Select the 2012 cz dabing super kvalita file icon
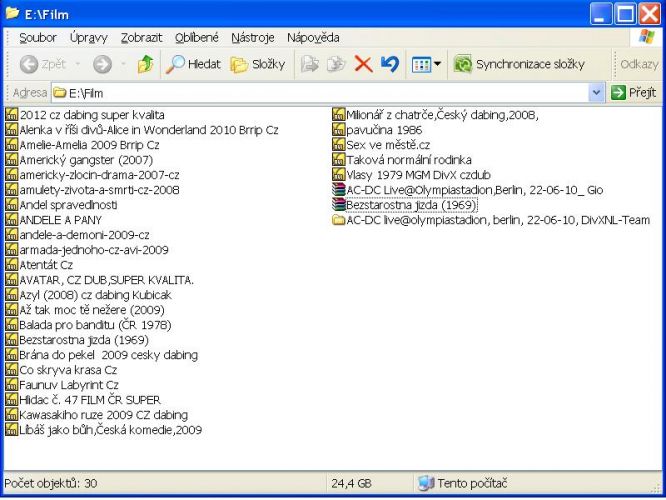Screen dimensions: 666x500 [x=11, y=115]
